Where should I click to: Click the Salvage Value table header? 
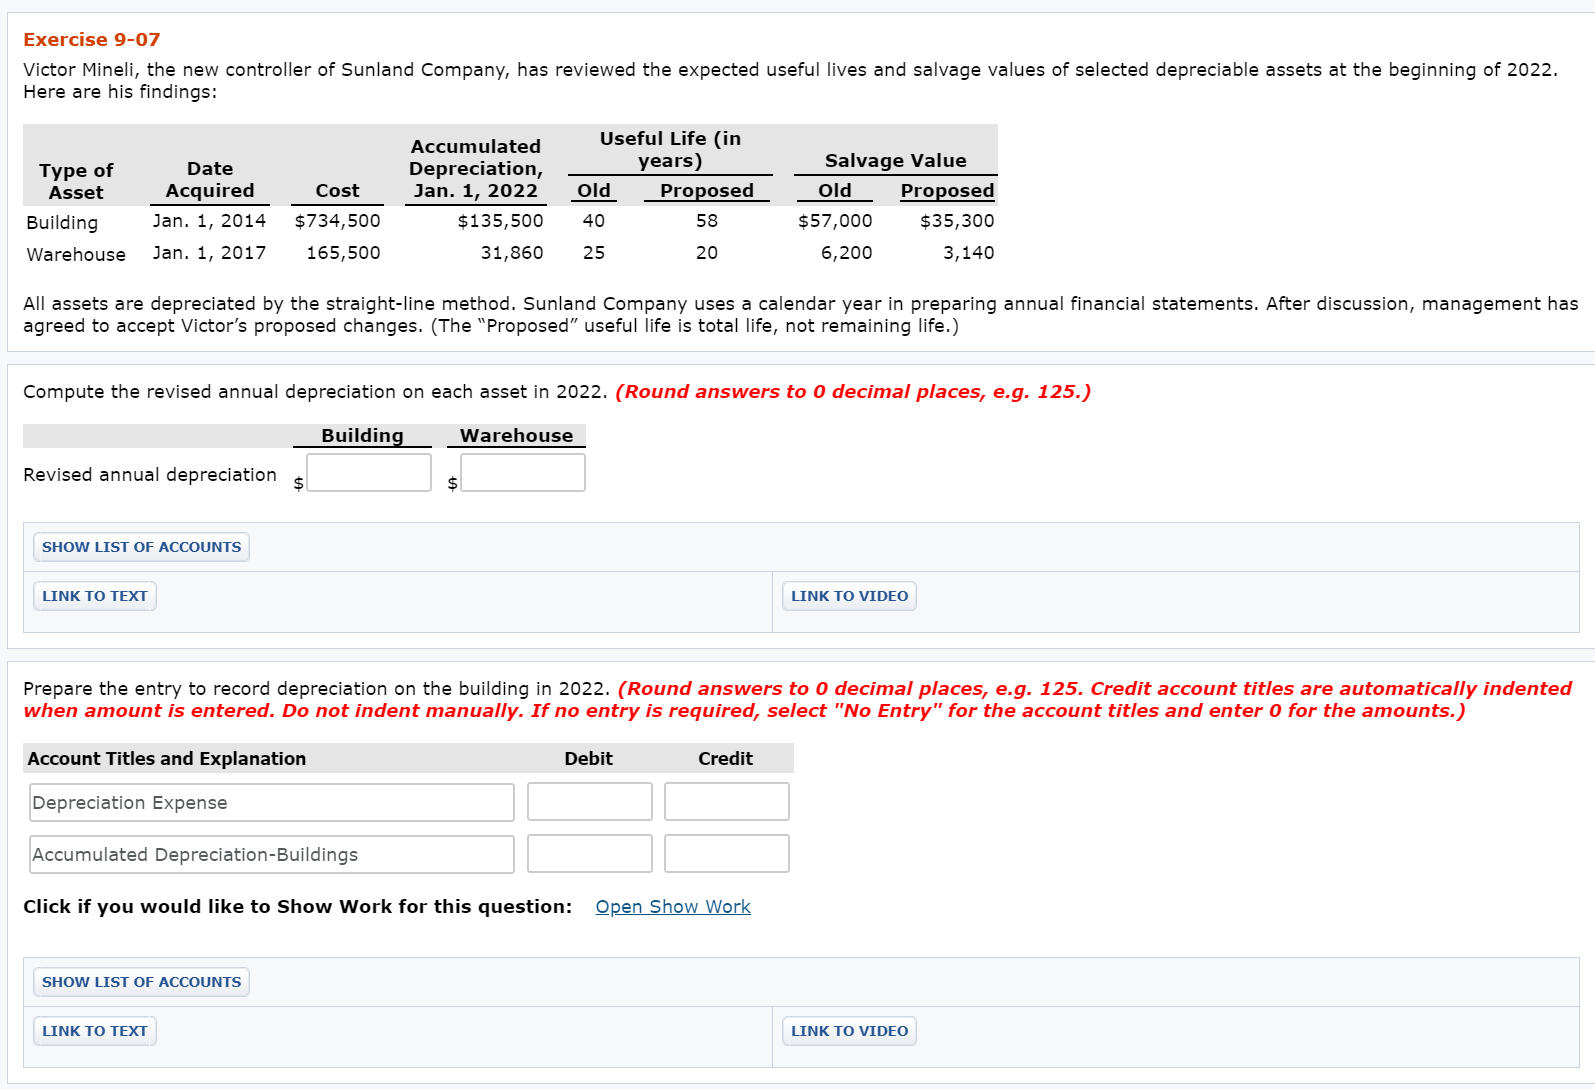click(x=896, y=161)
